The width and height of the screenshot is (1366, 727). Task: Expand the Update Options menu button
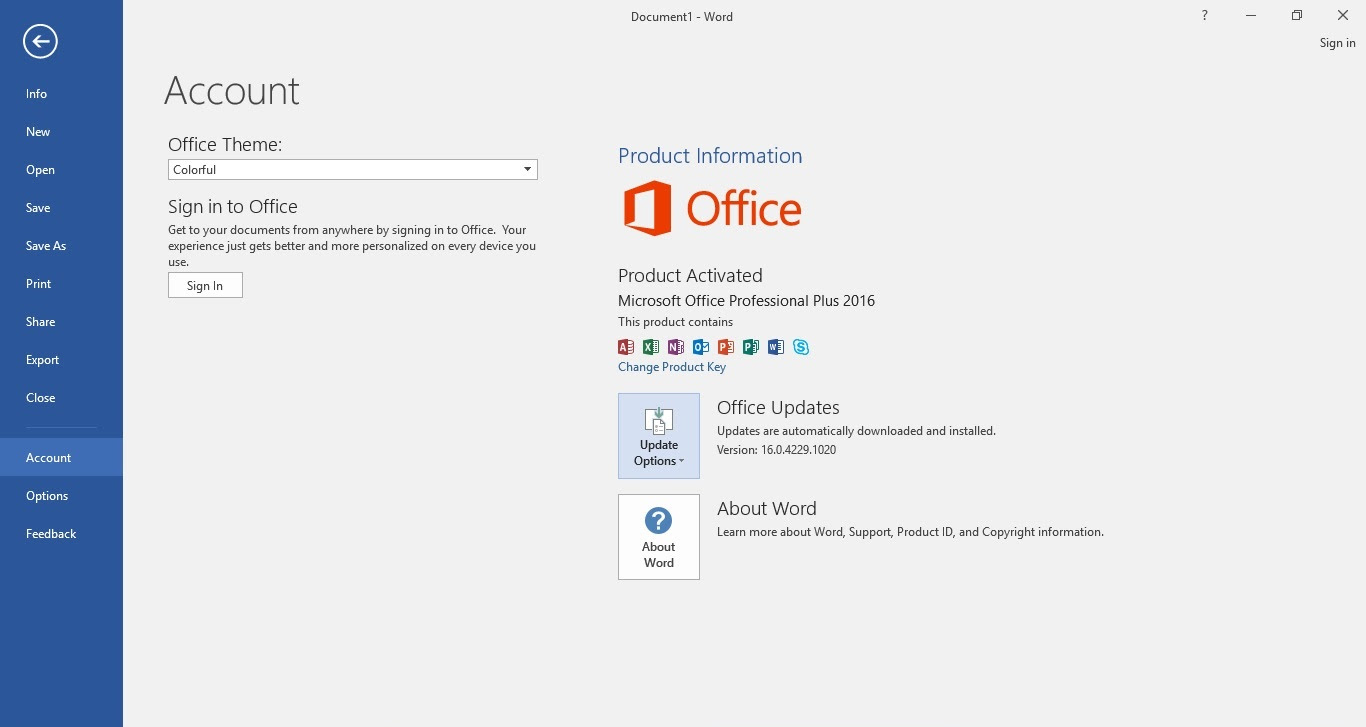pos(659,436)
